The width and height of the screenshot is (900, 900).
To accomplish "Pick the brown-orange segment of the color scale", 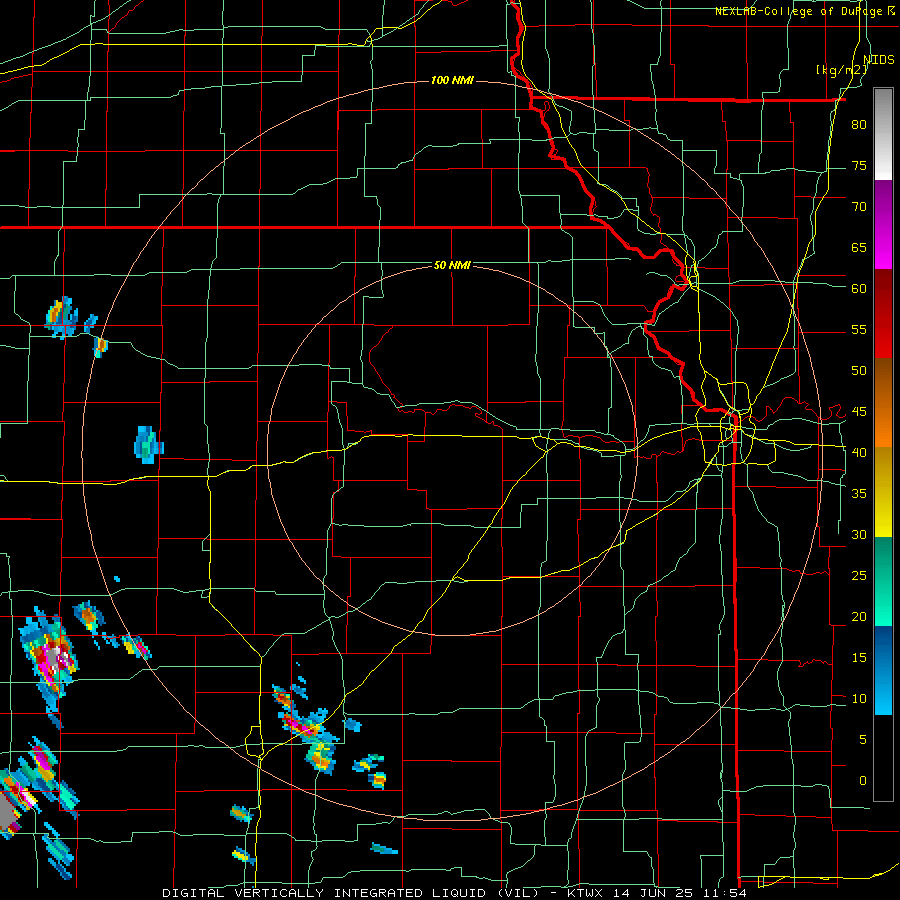I will pos(883,403).
